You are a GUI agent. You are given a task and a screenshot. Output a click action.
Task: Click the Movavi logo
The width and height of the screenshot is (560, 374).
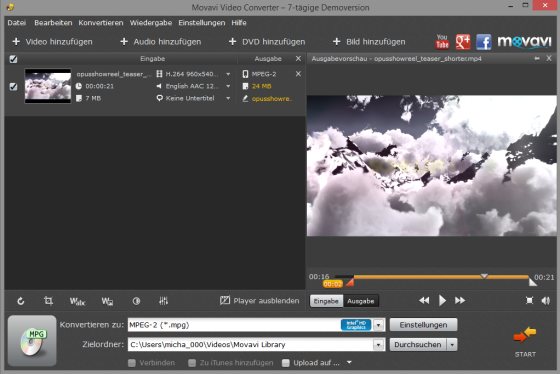(x=524, y=42)
